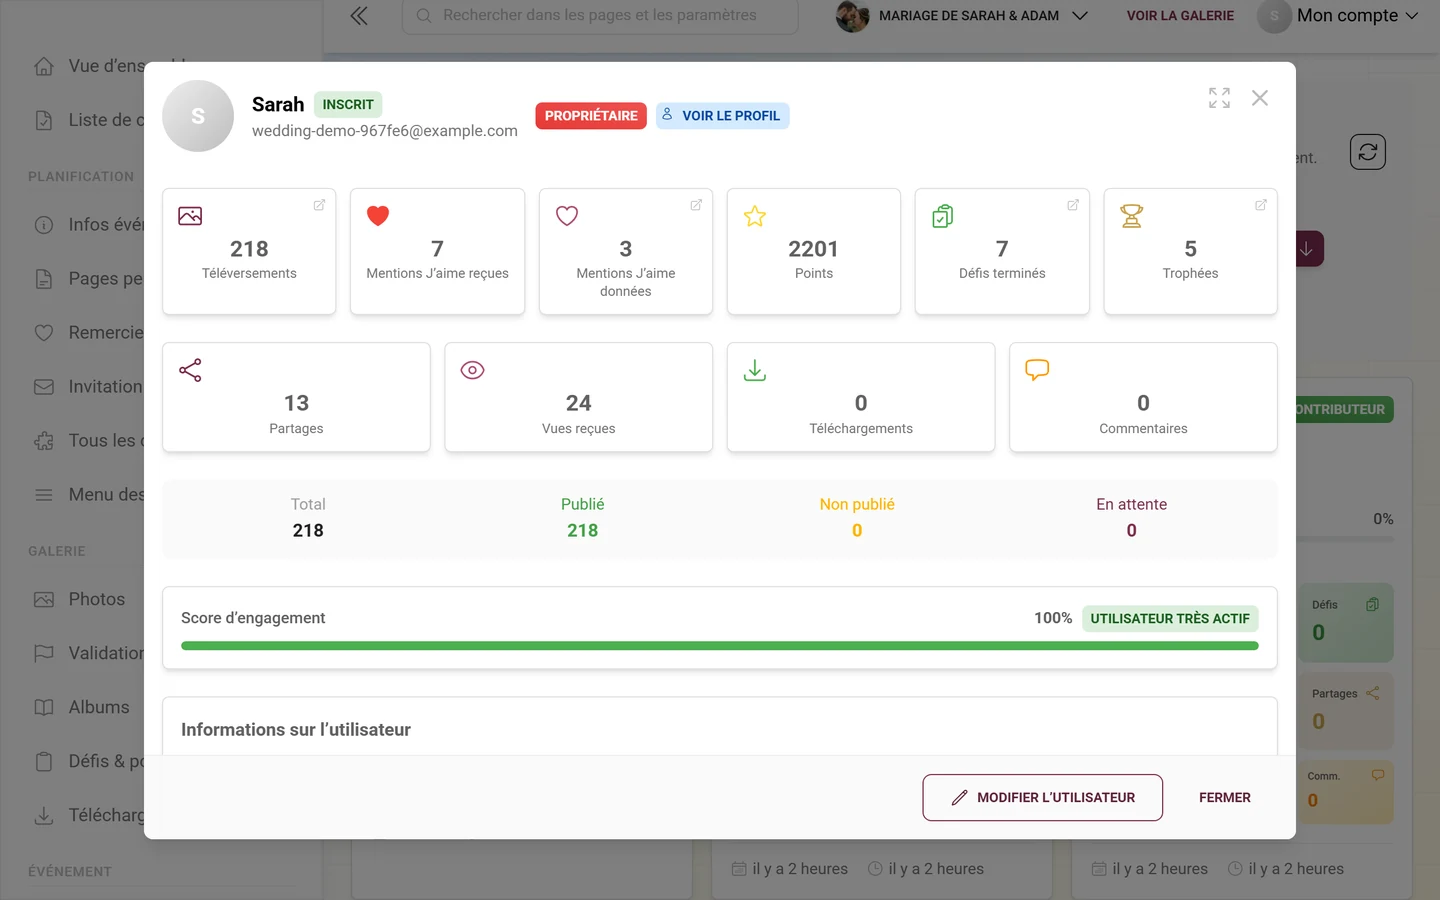Click the filled red heart icon

coord(378,215)
